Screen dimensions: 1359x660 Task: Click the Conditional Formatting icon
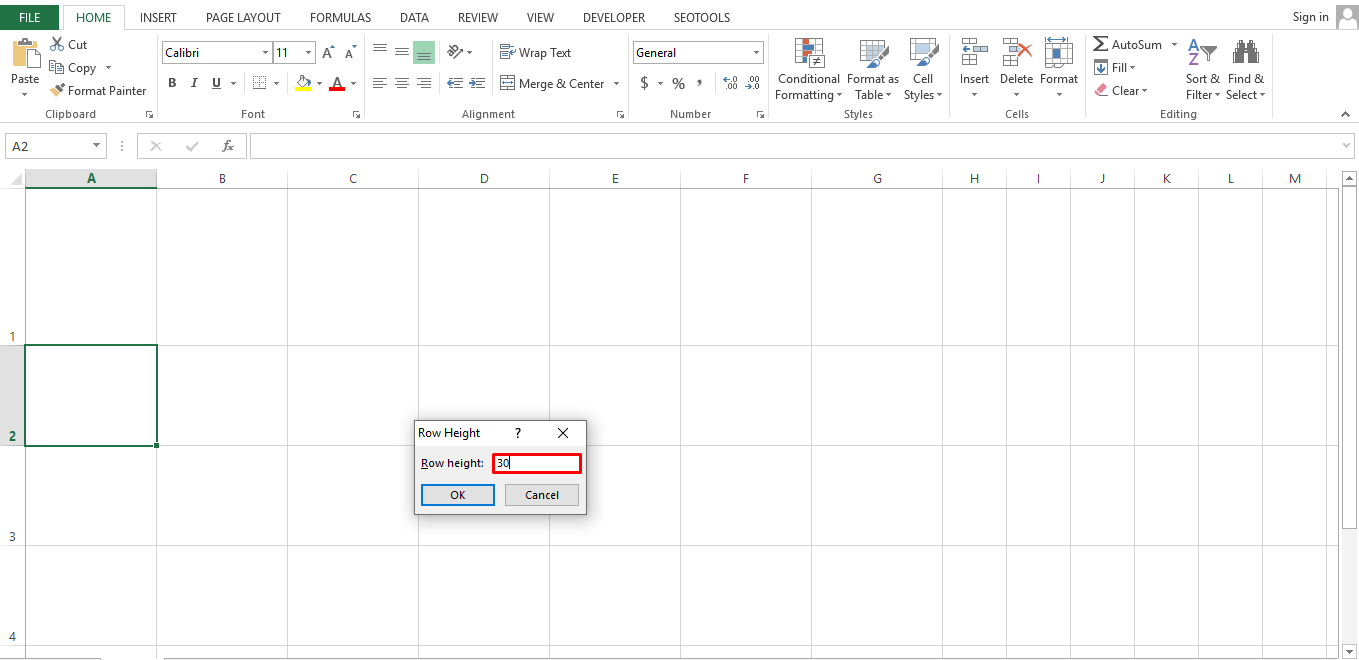(808, 54)
